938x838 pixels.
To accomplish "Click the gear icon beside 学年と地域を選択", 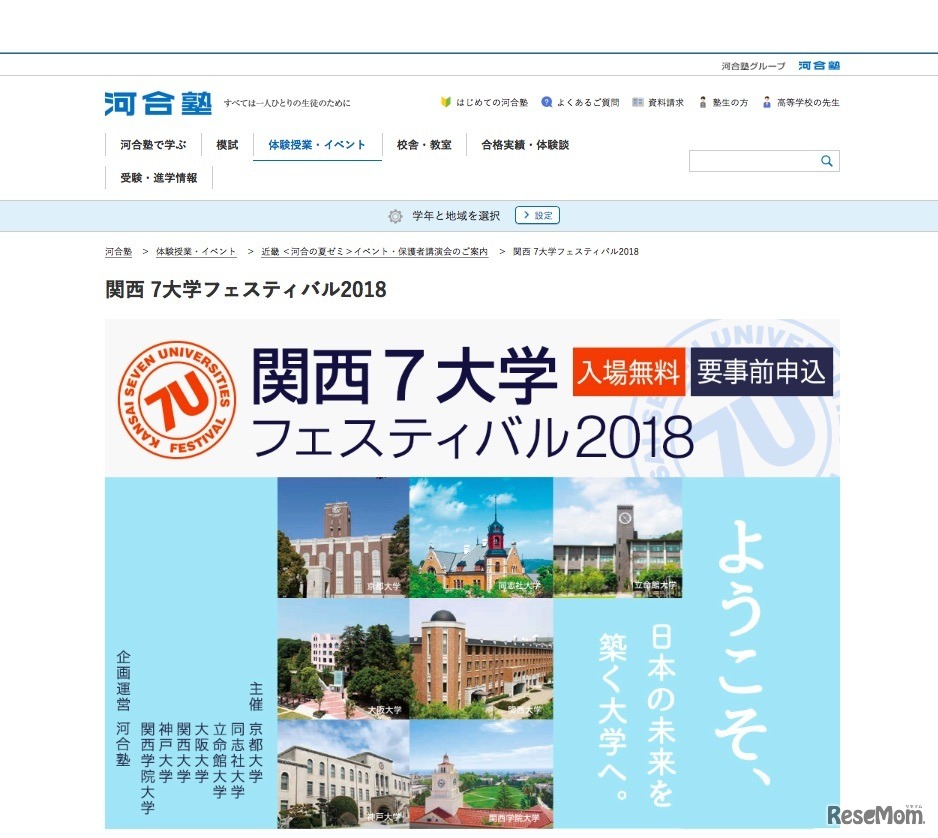I will tap(396, 215).
